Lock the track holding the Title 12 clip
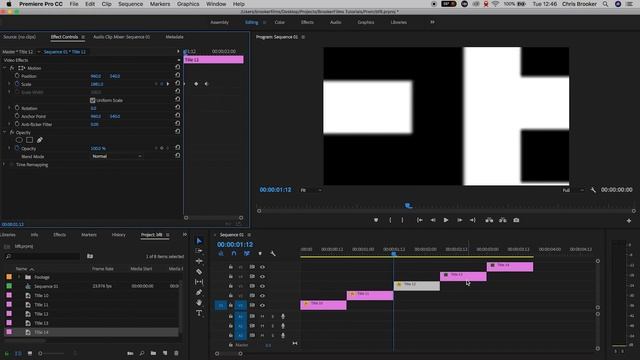This screenshot has height=360, width=640. point(231,286)
